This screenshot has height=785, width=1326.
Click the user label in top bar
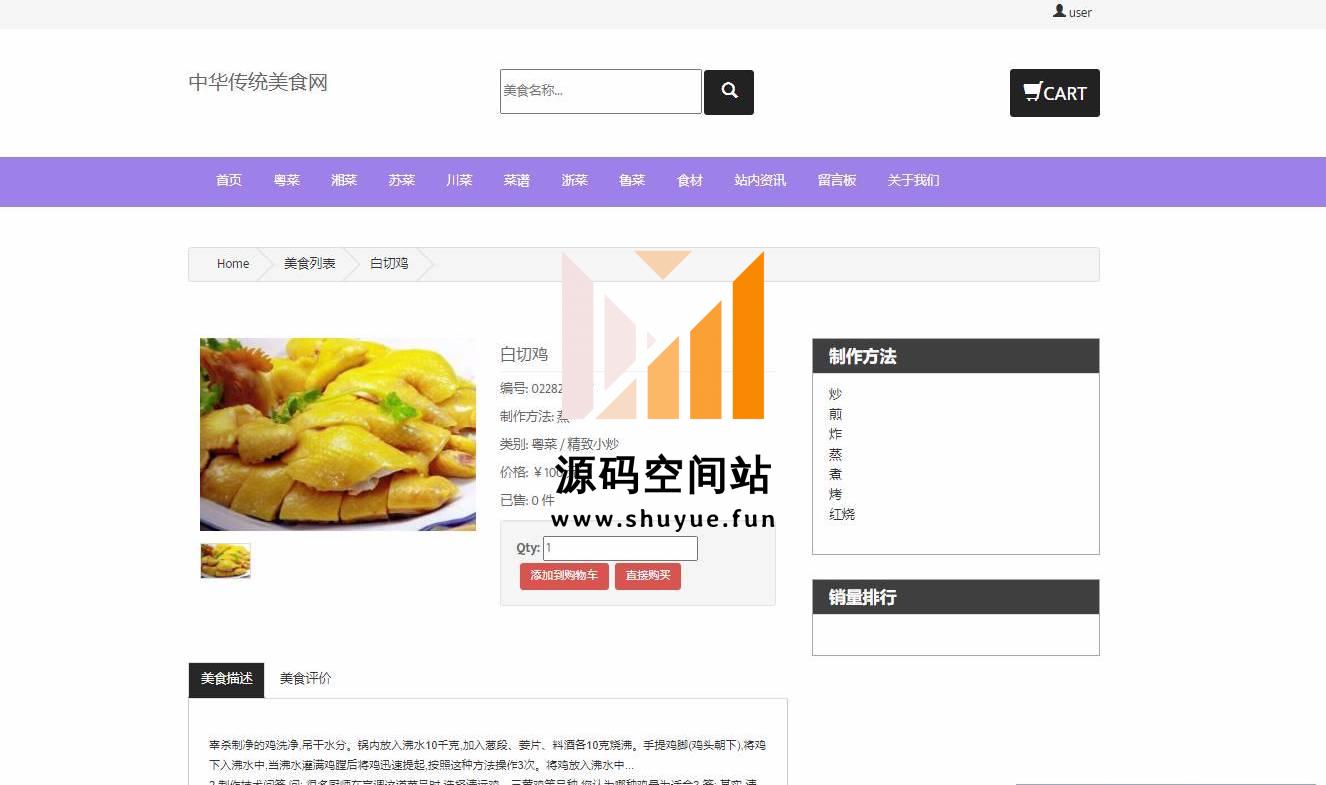coord(1080,13)
